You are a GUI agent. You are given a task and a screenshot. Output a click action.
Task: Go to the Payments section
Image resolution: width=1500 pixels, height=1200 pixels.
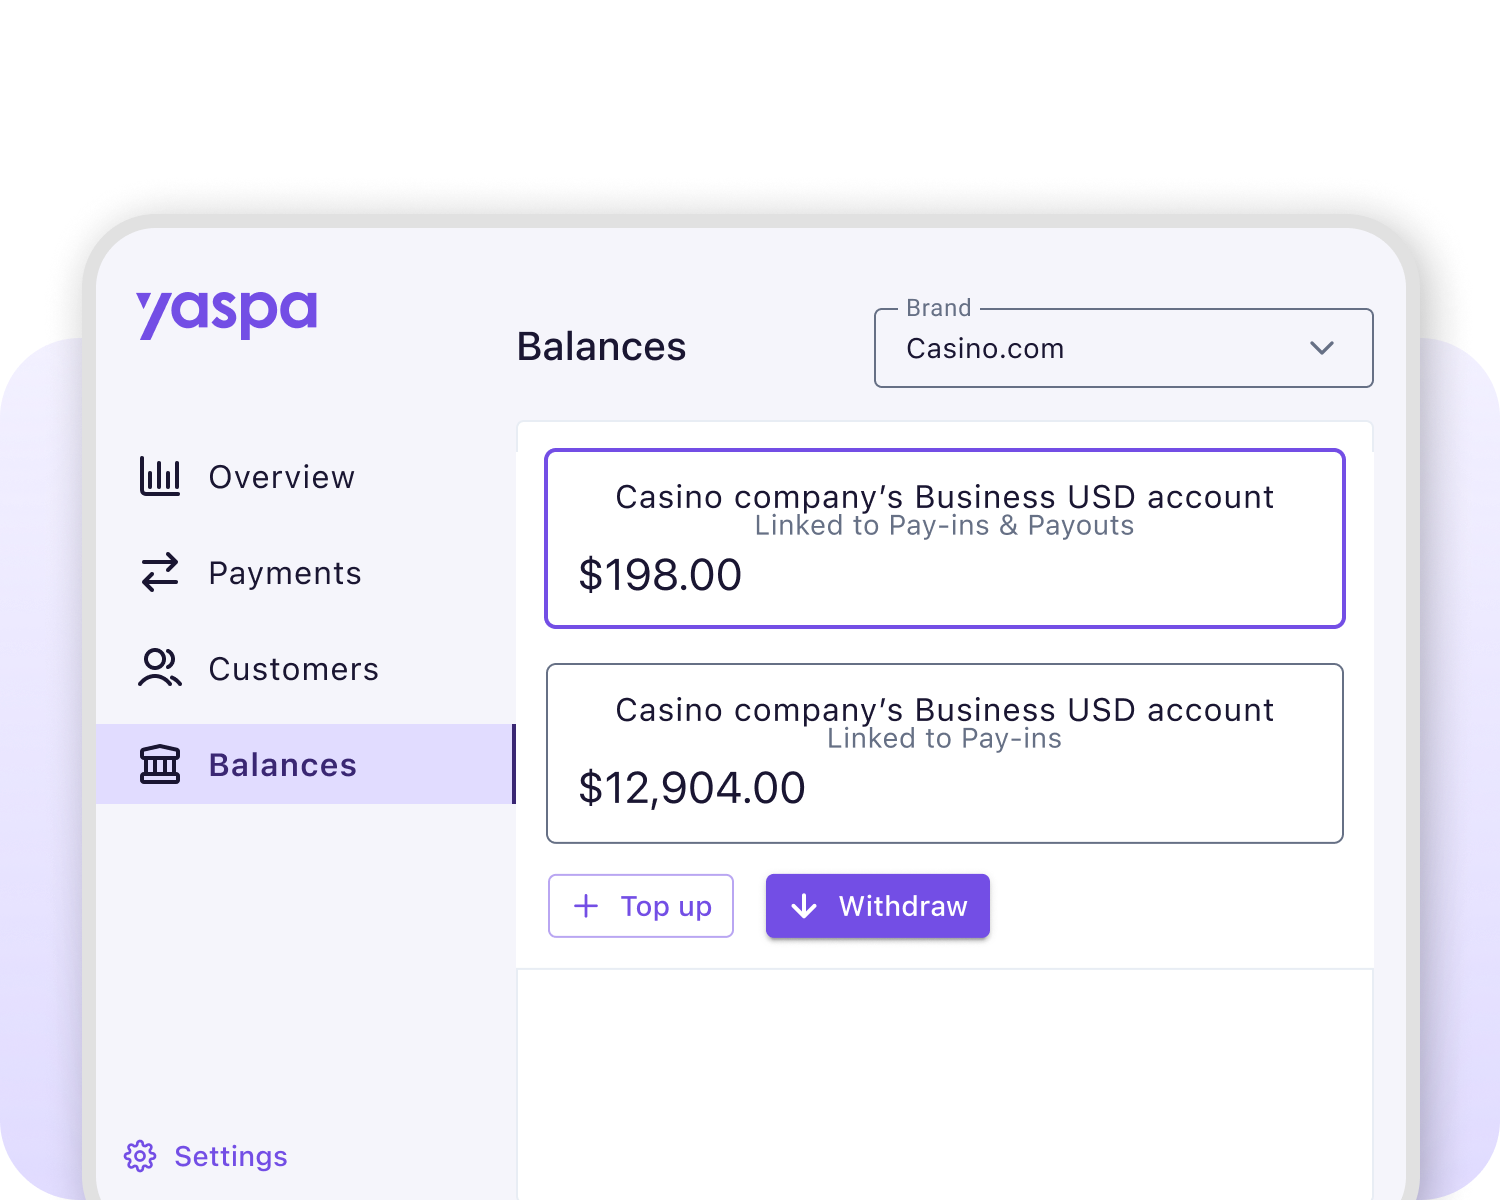285,573
